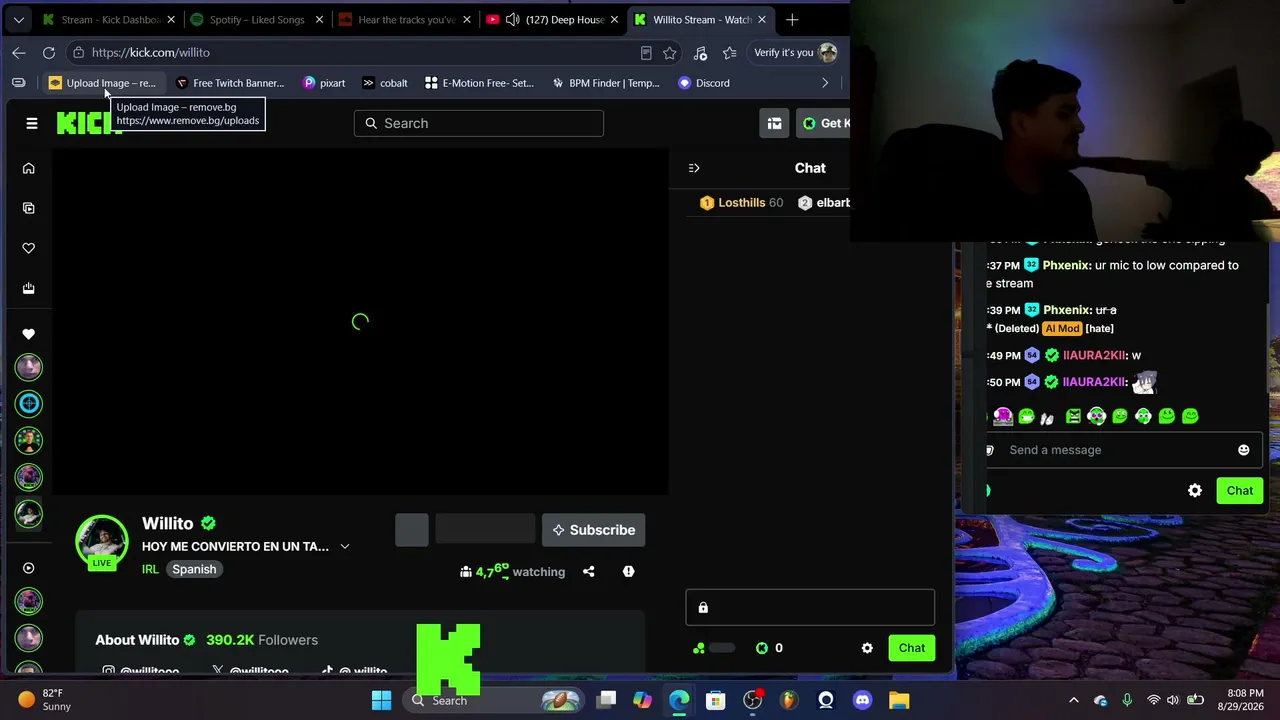Open the weather widget showing 82°F

pyautogui.click(x=44, y=700)
